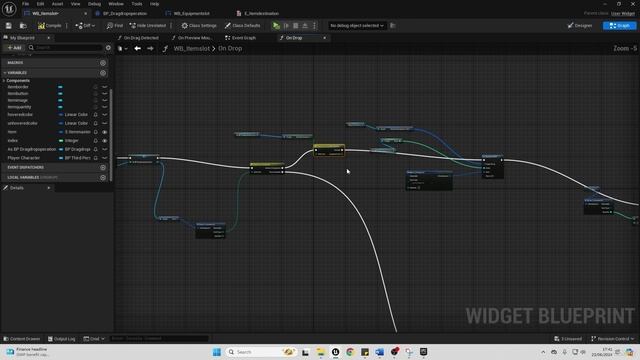Switch to Event Graph tab
The image size is (640, 360).
(x=244, y=38)
